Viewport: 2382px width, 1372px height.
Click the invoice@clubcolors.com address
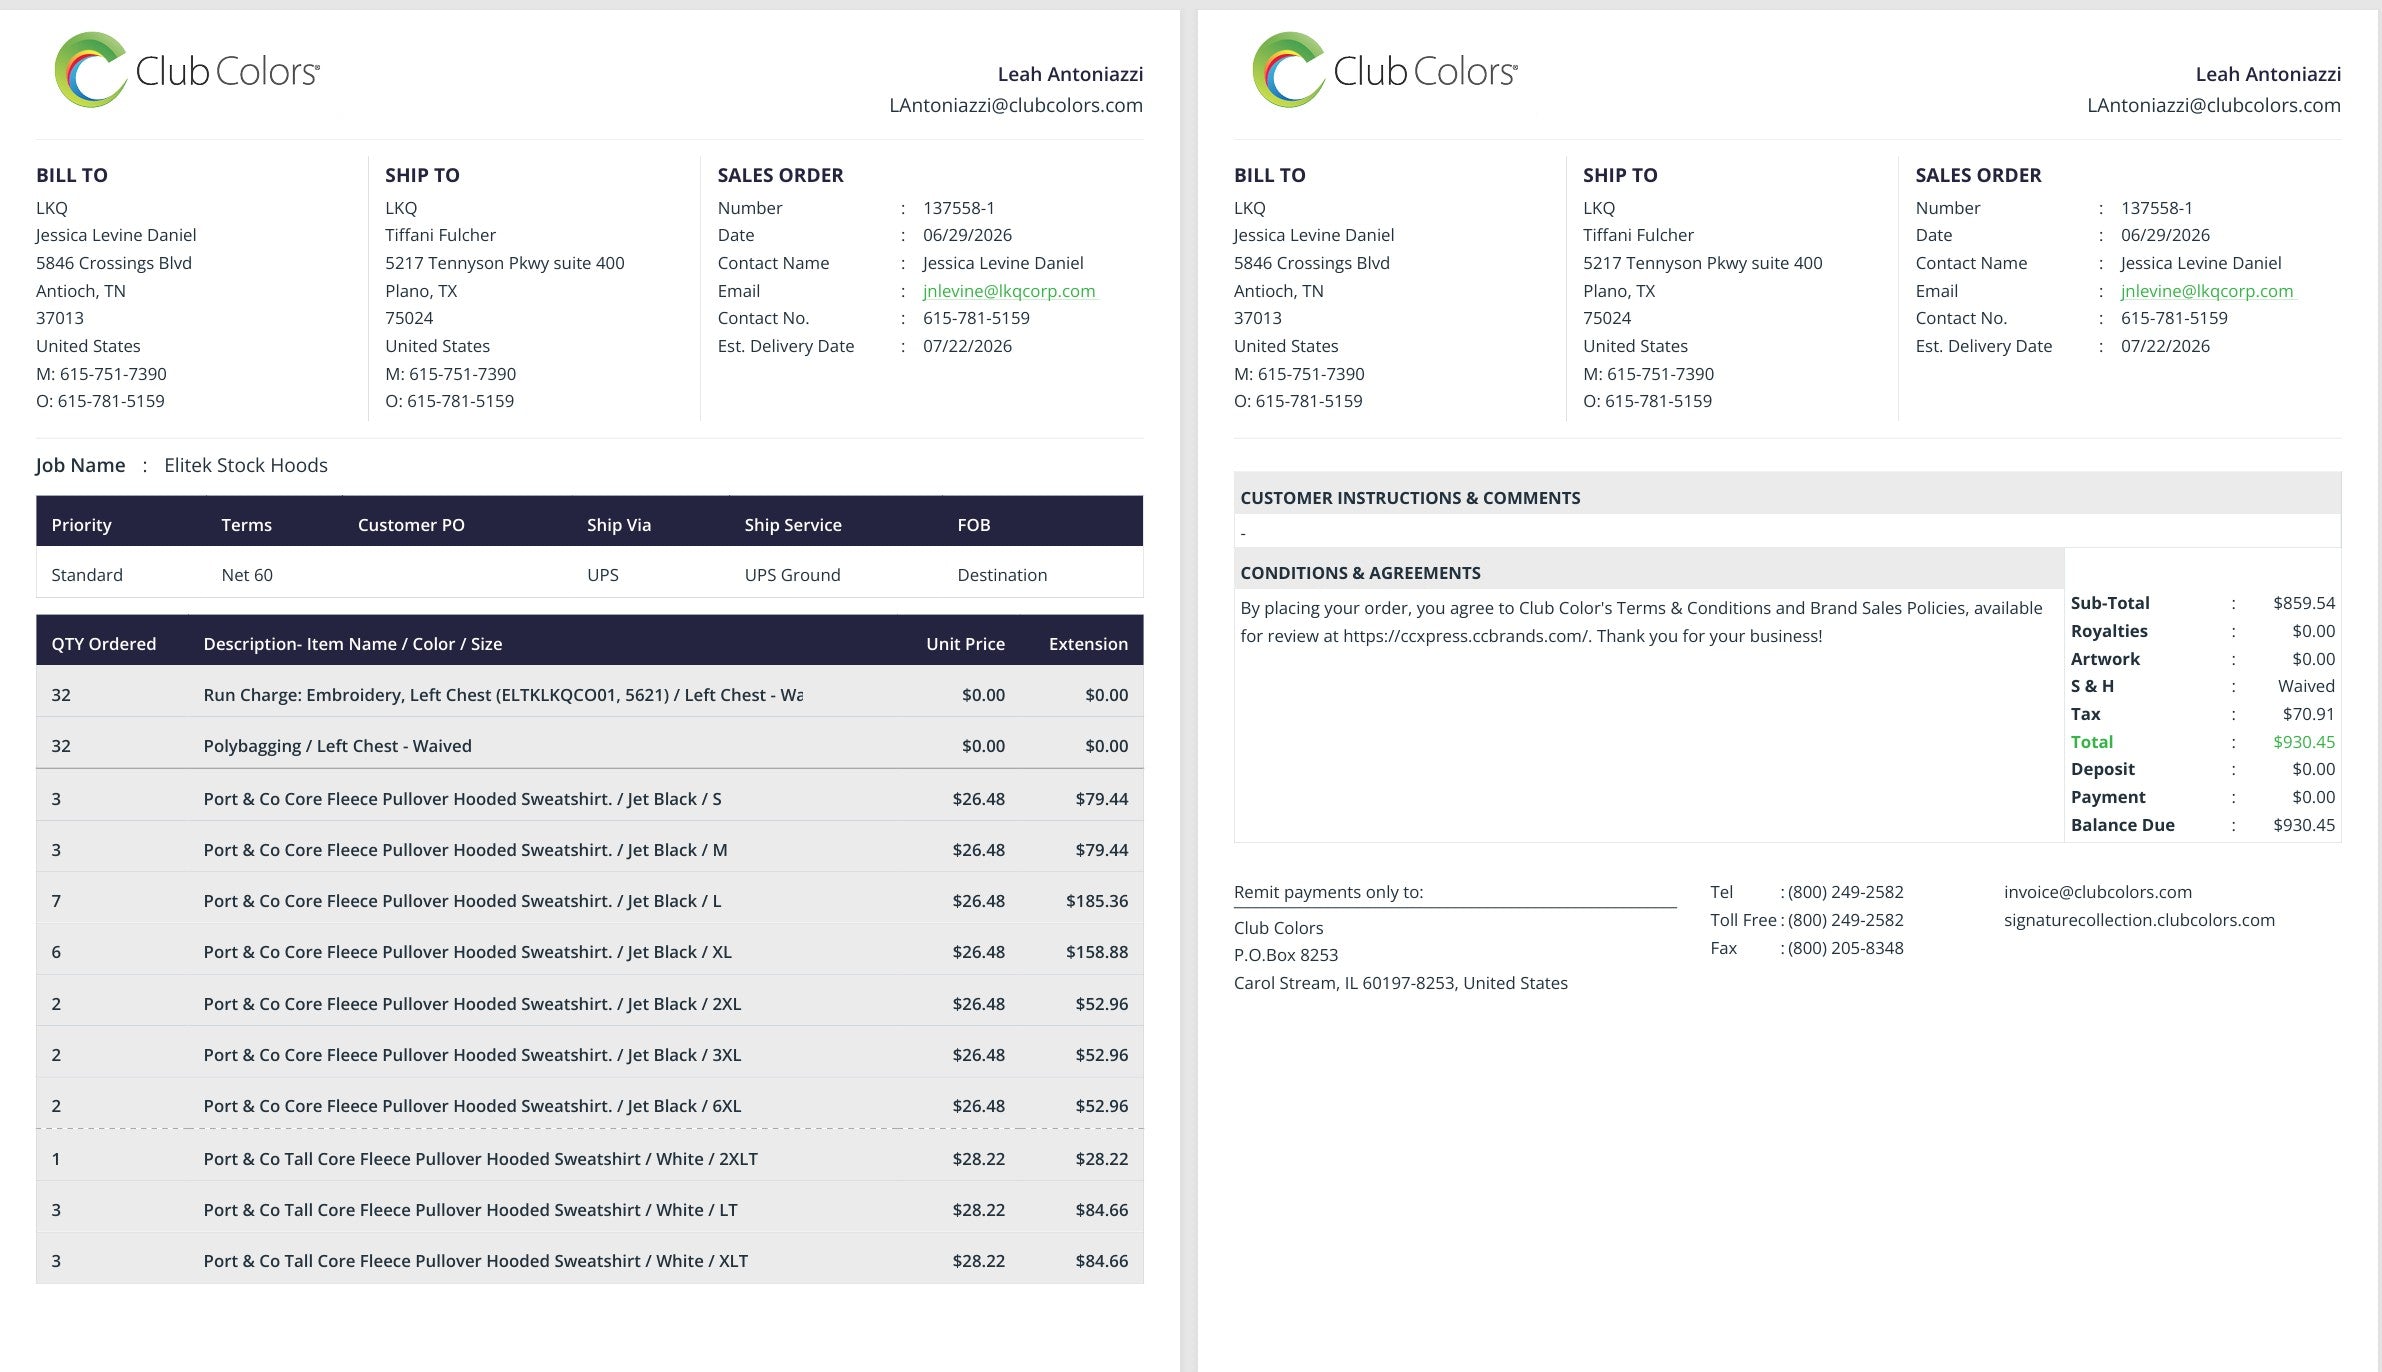2097,892
